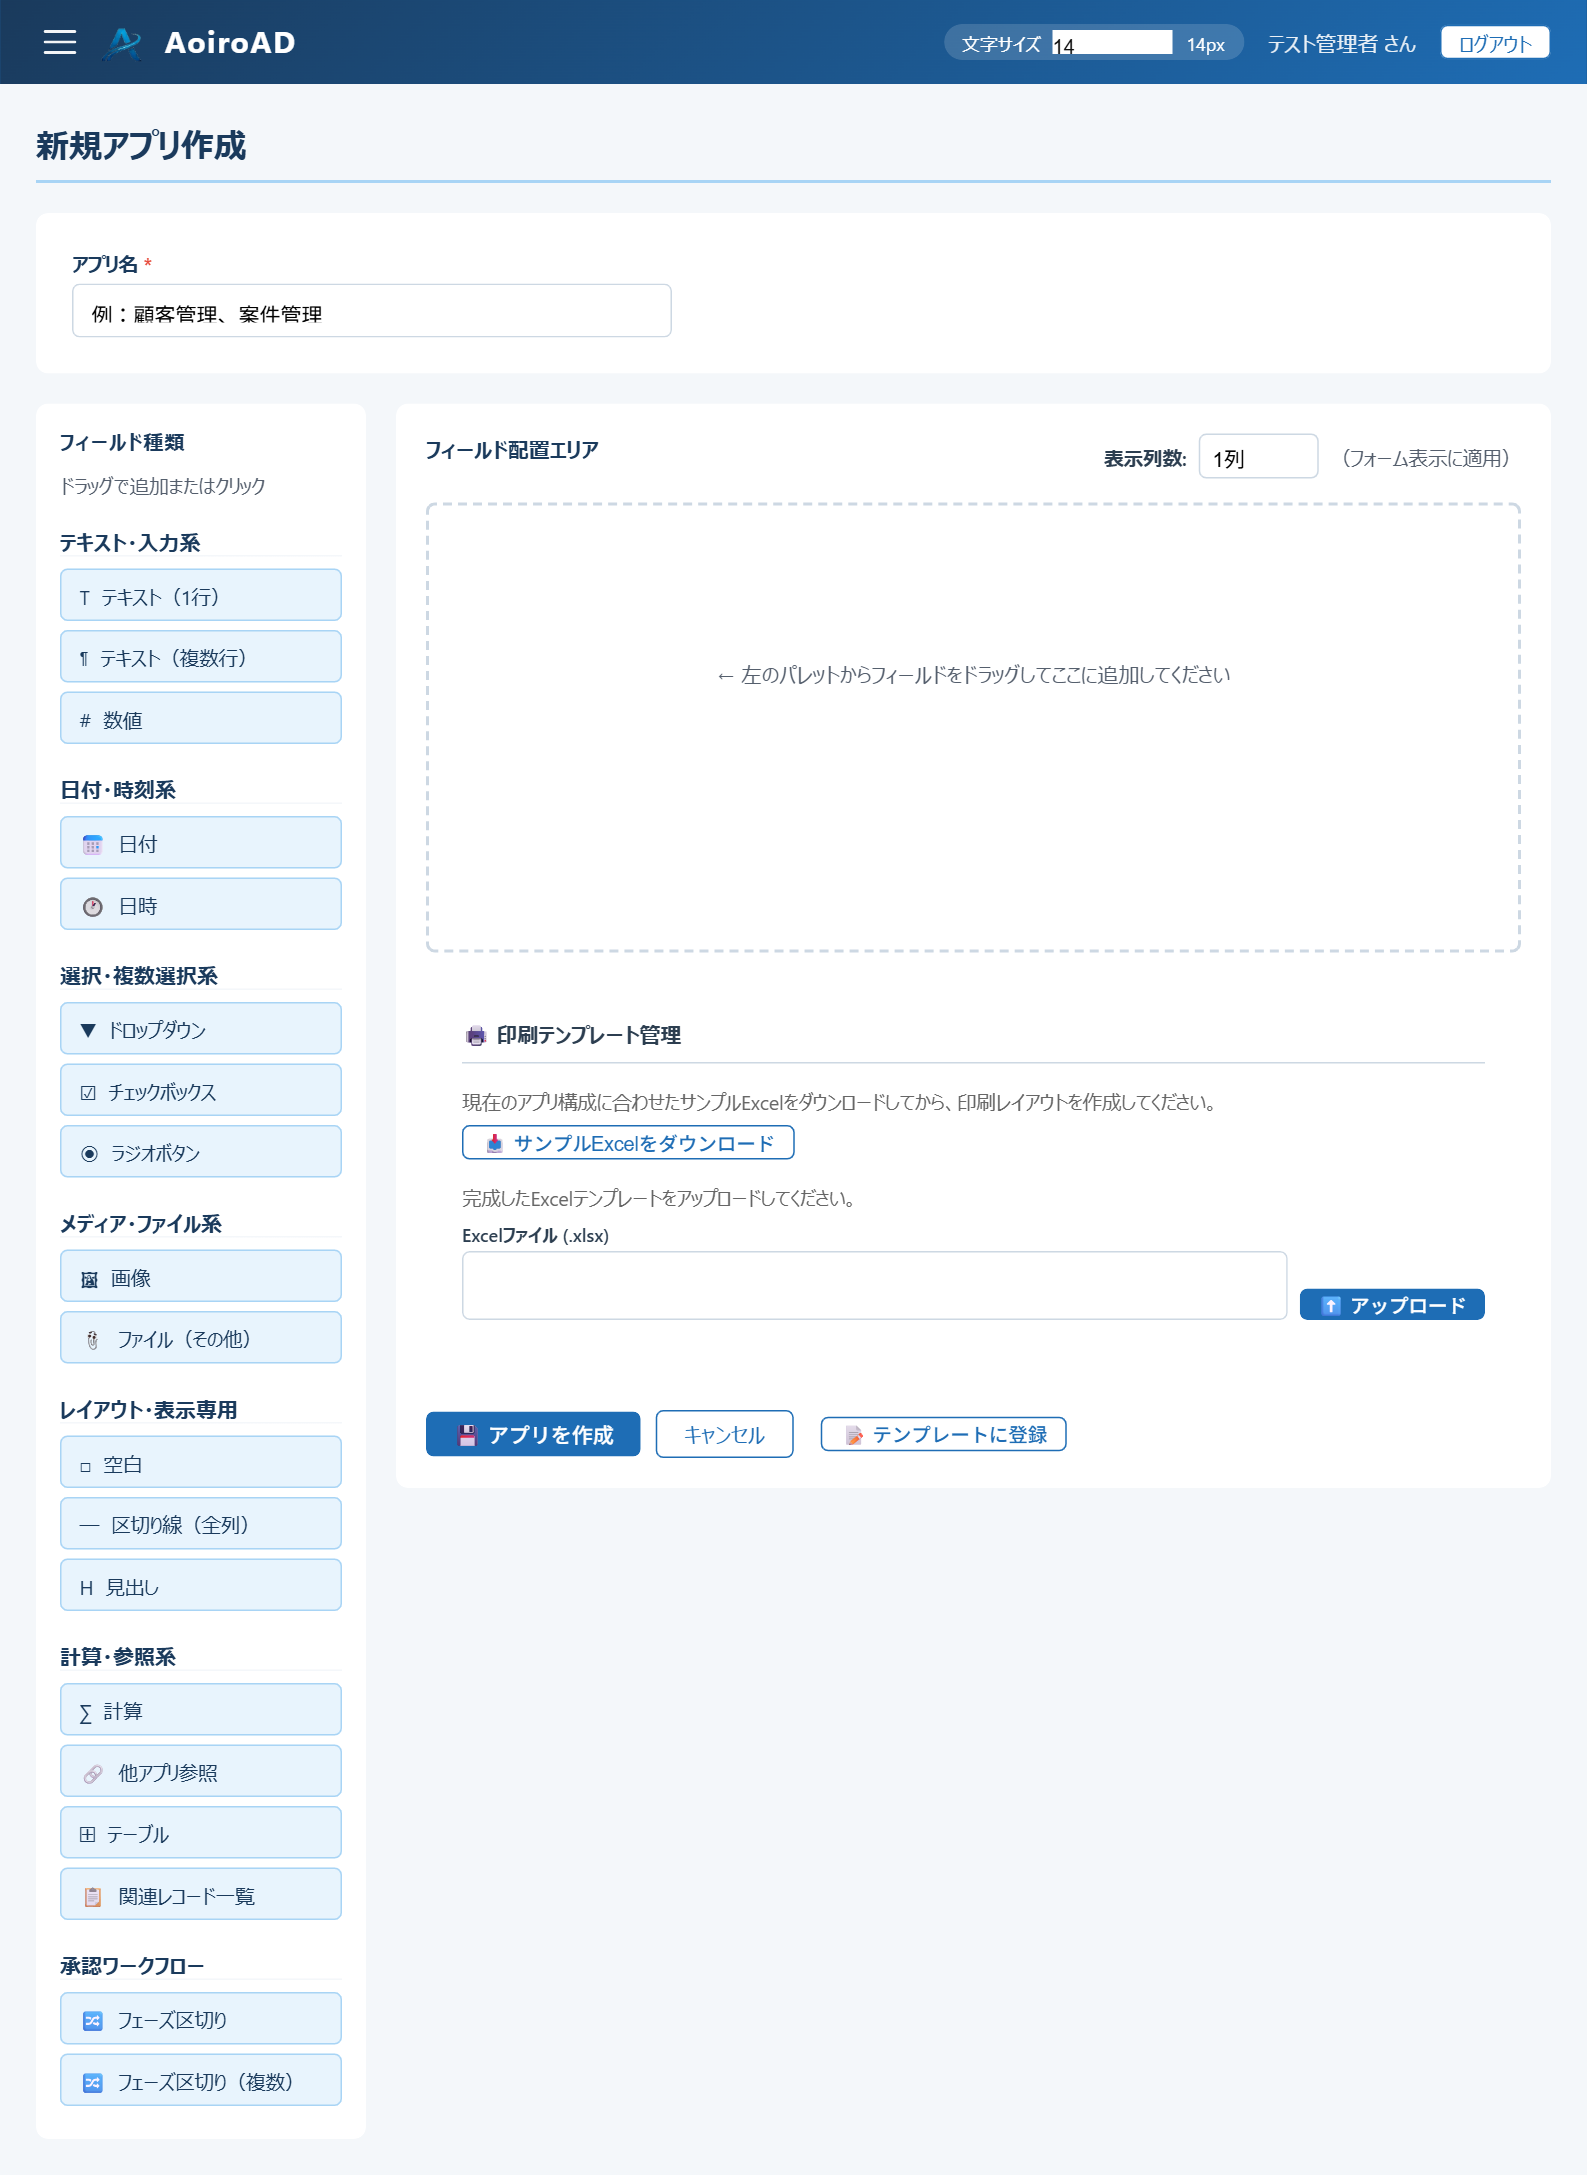
Task: Add a ドロップダウン field
Action: [201, 1029]
